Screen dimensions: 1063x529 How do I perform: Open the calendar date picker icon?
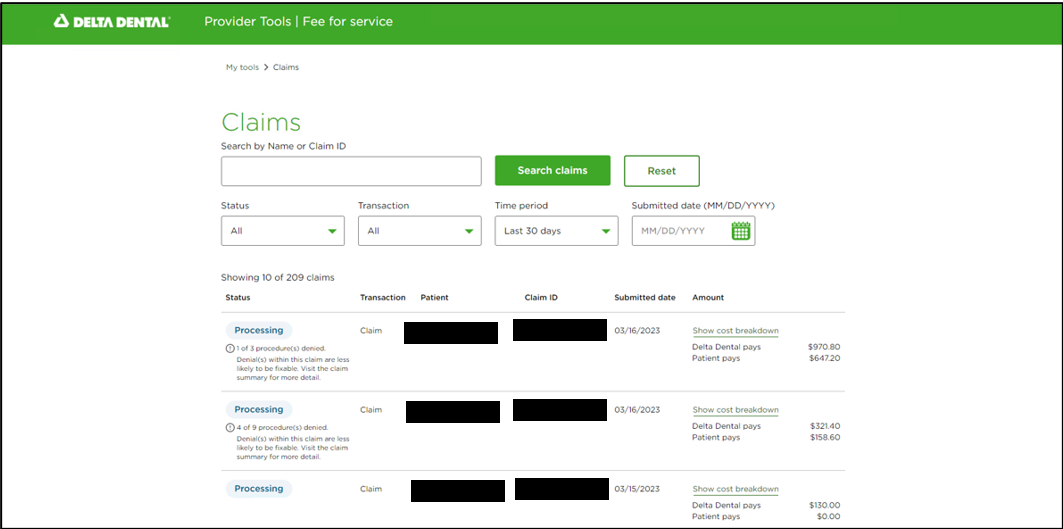pos(740,231)
